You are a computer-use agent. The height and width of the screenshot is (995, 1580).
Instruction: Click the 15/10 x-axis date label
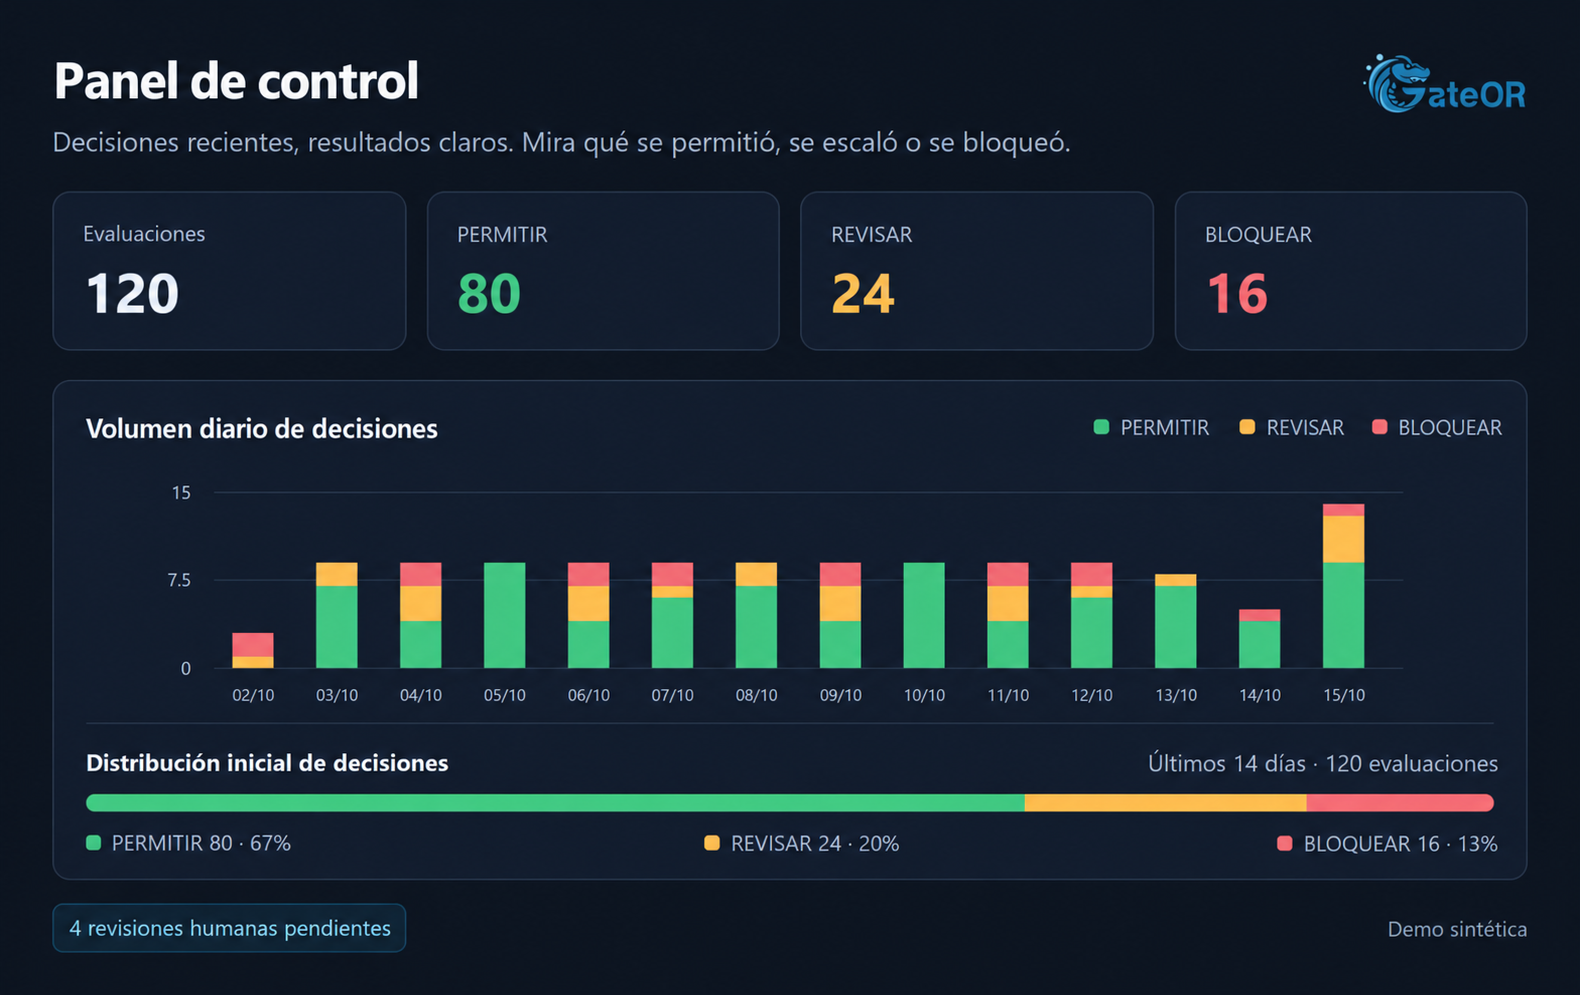1344,695
